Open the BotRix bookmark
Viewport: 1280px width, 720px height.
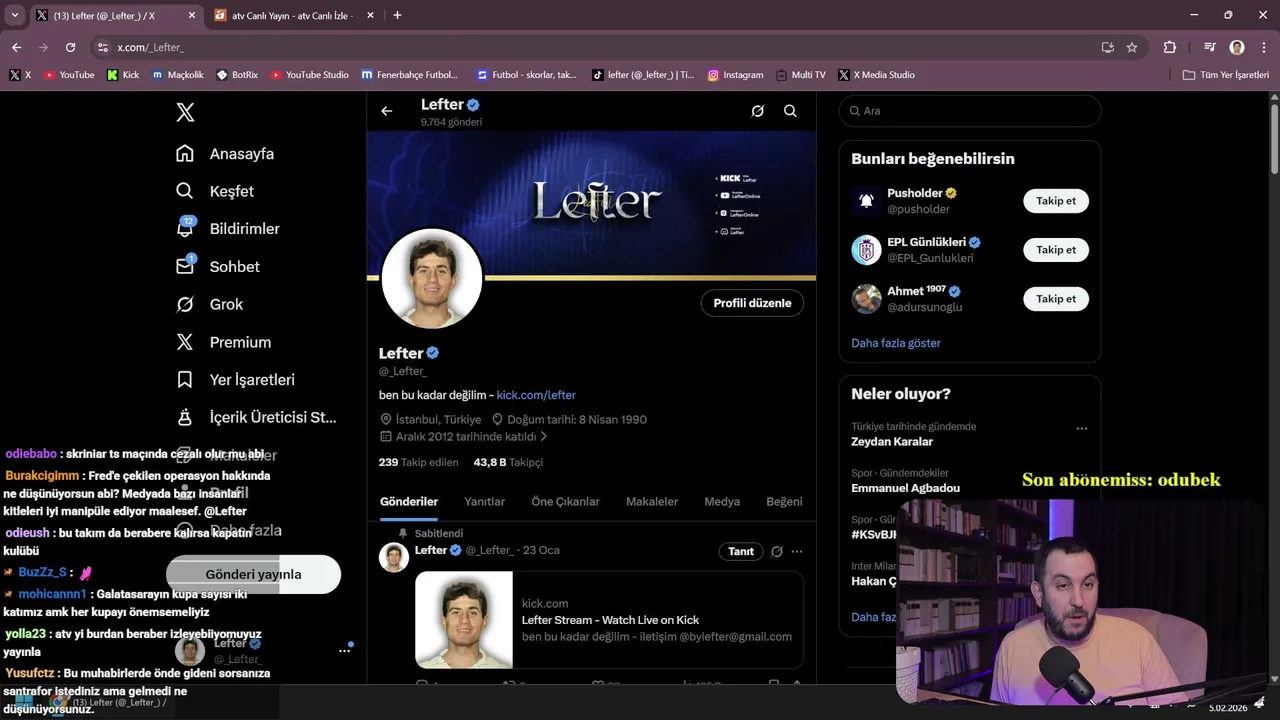(x=237, y=75)
